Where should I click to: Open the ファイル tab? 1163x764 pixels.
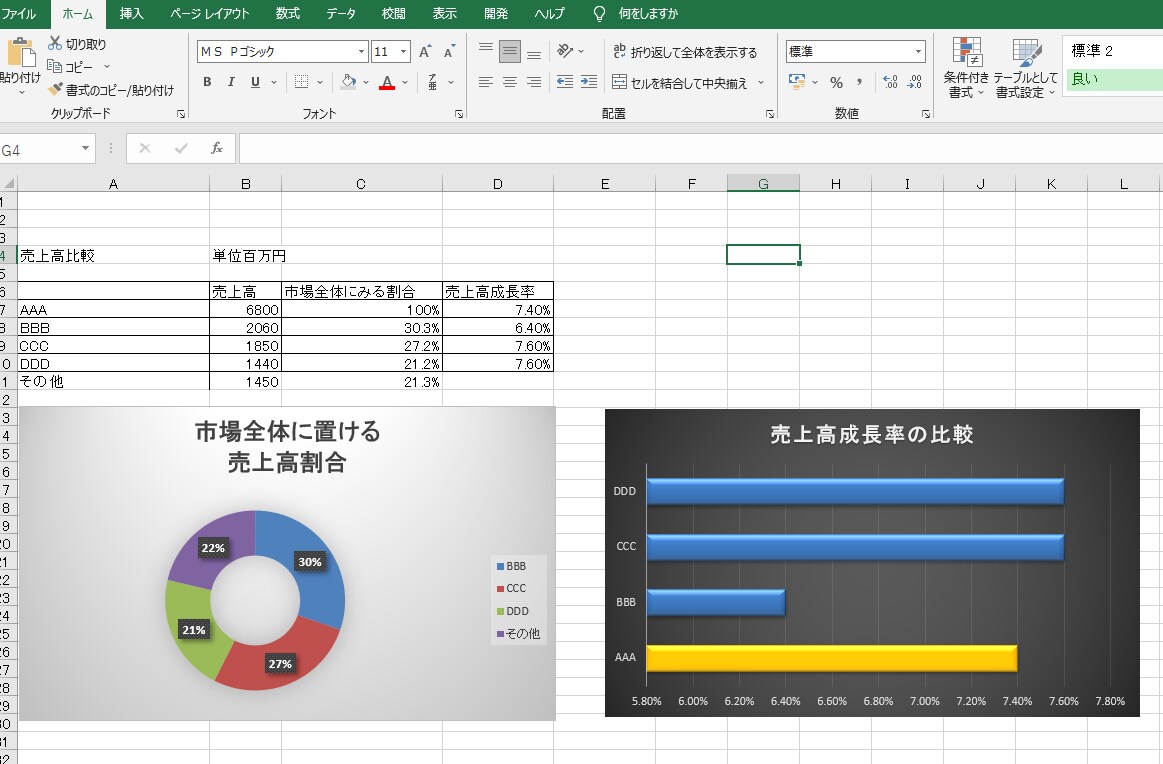(19, 13)
